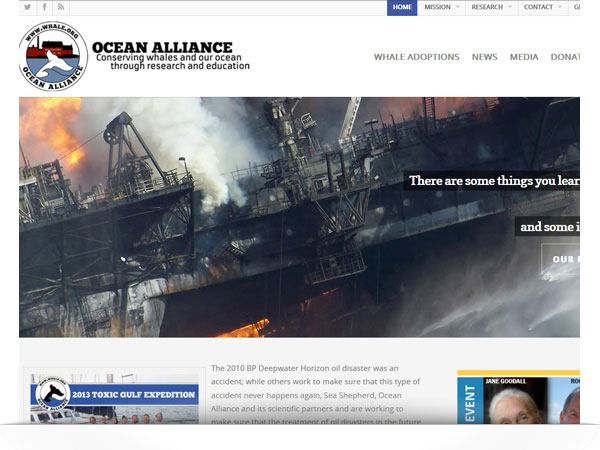Open the RSS feed icon
Viewport: 600px width, 450px height.
(x=61, y=7)
